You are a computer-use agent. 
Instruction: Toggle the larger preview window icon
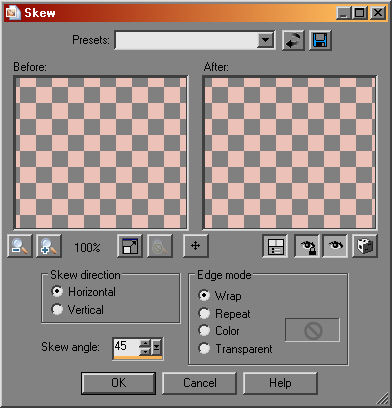(130, 246)
